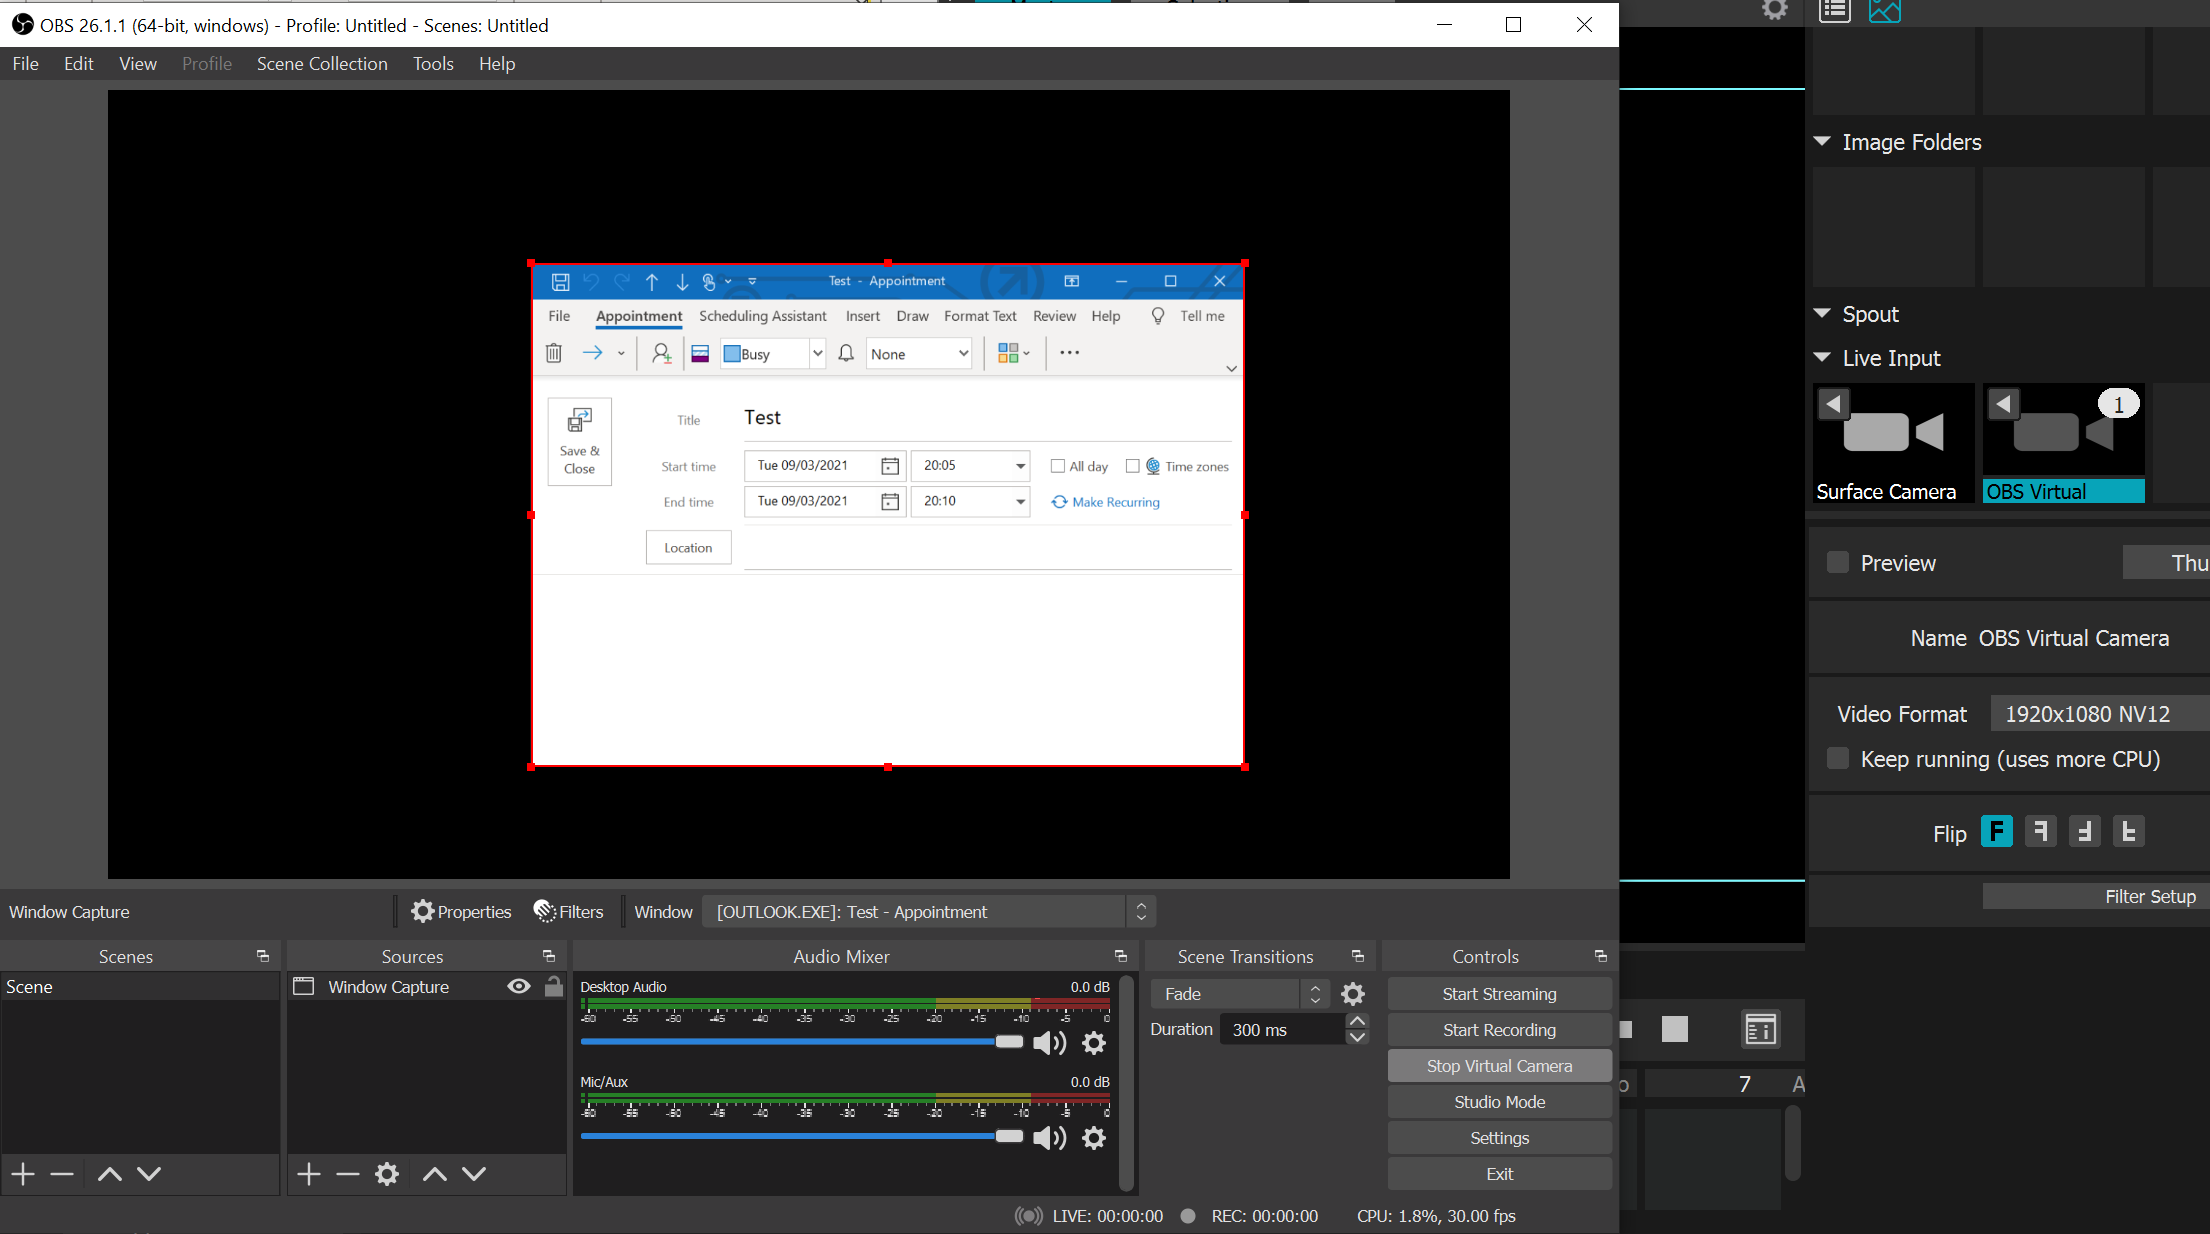Viewport: 2210px width, 1234px height.
Task: Move source up in Sources list
Action: (x=435, y=1174)
